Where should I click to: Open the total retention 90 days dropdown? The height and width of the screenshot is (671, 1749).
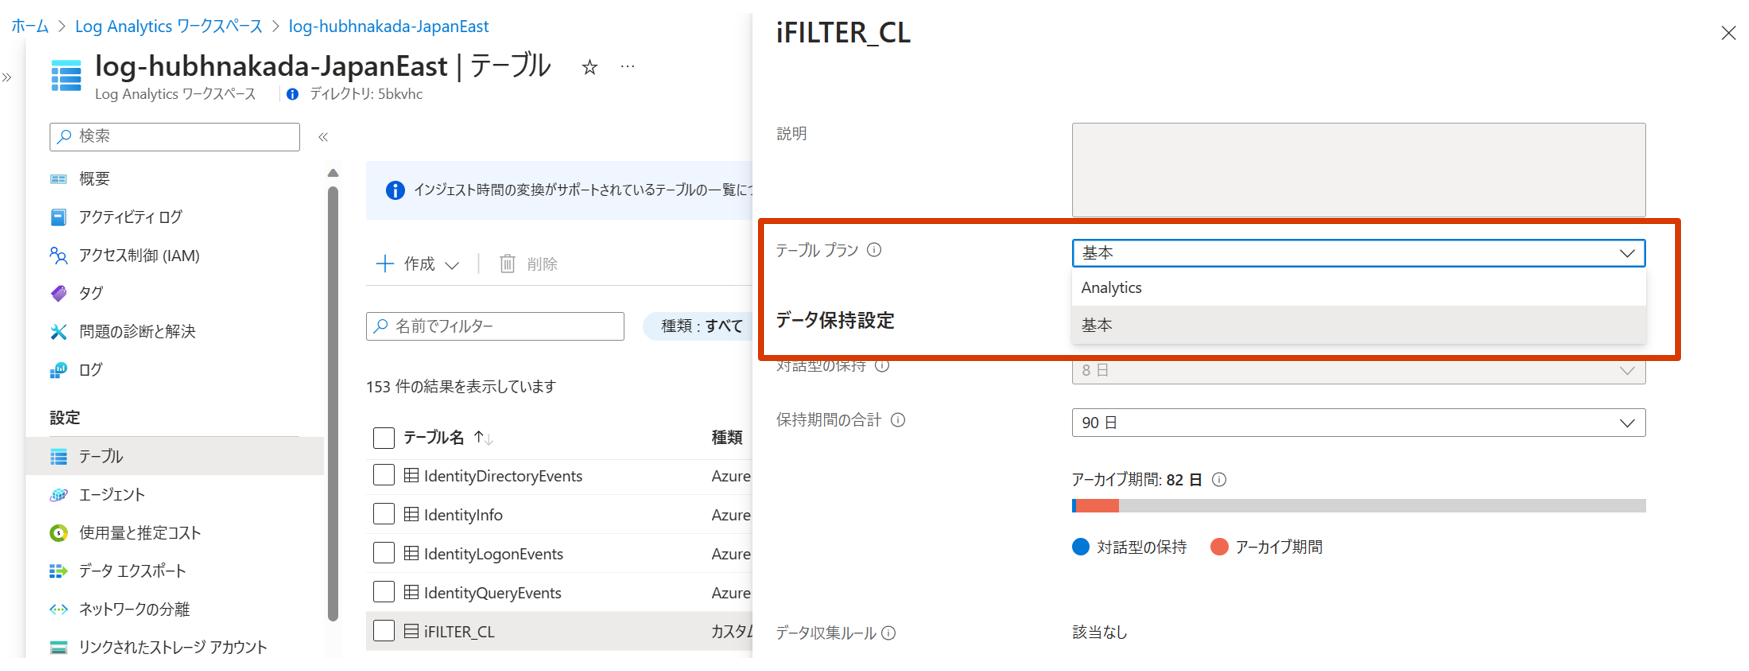(1358, 423)
